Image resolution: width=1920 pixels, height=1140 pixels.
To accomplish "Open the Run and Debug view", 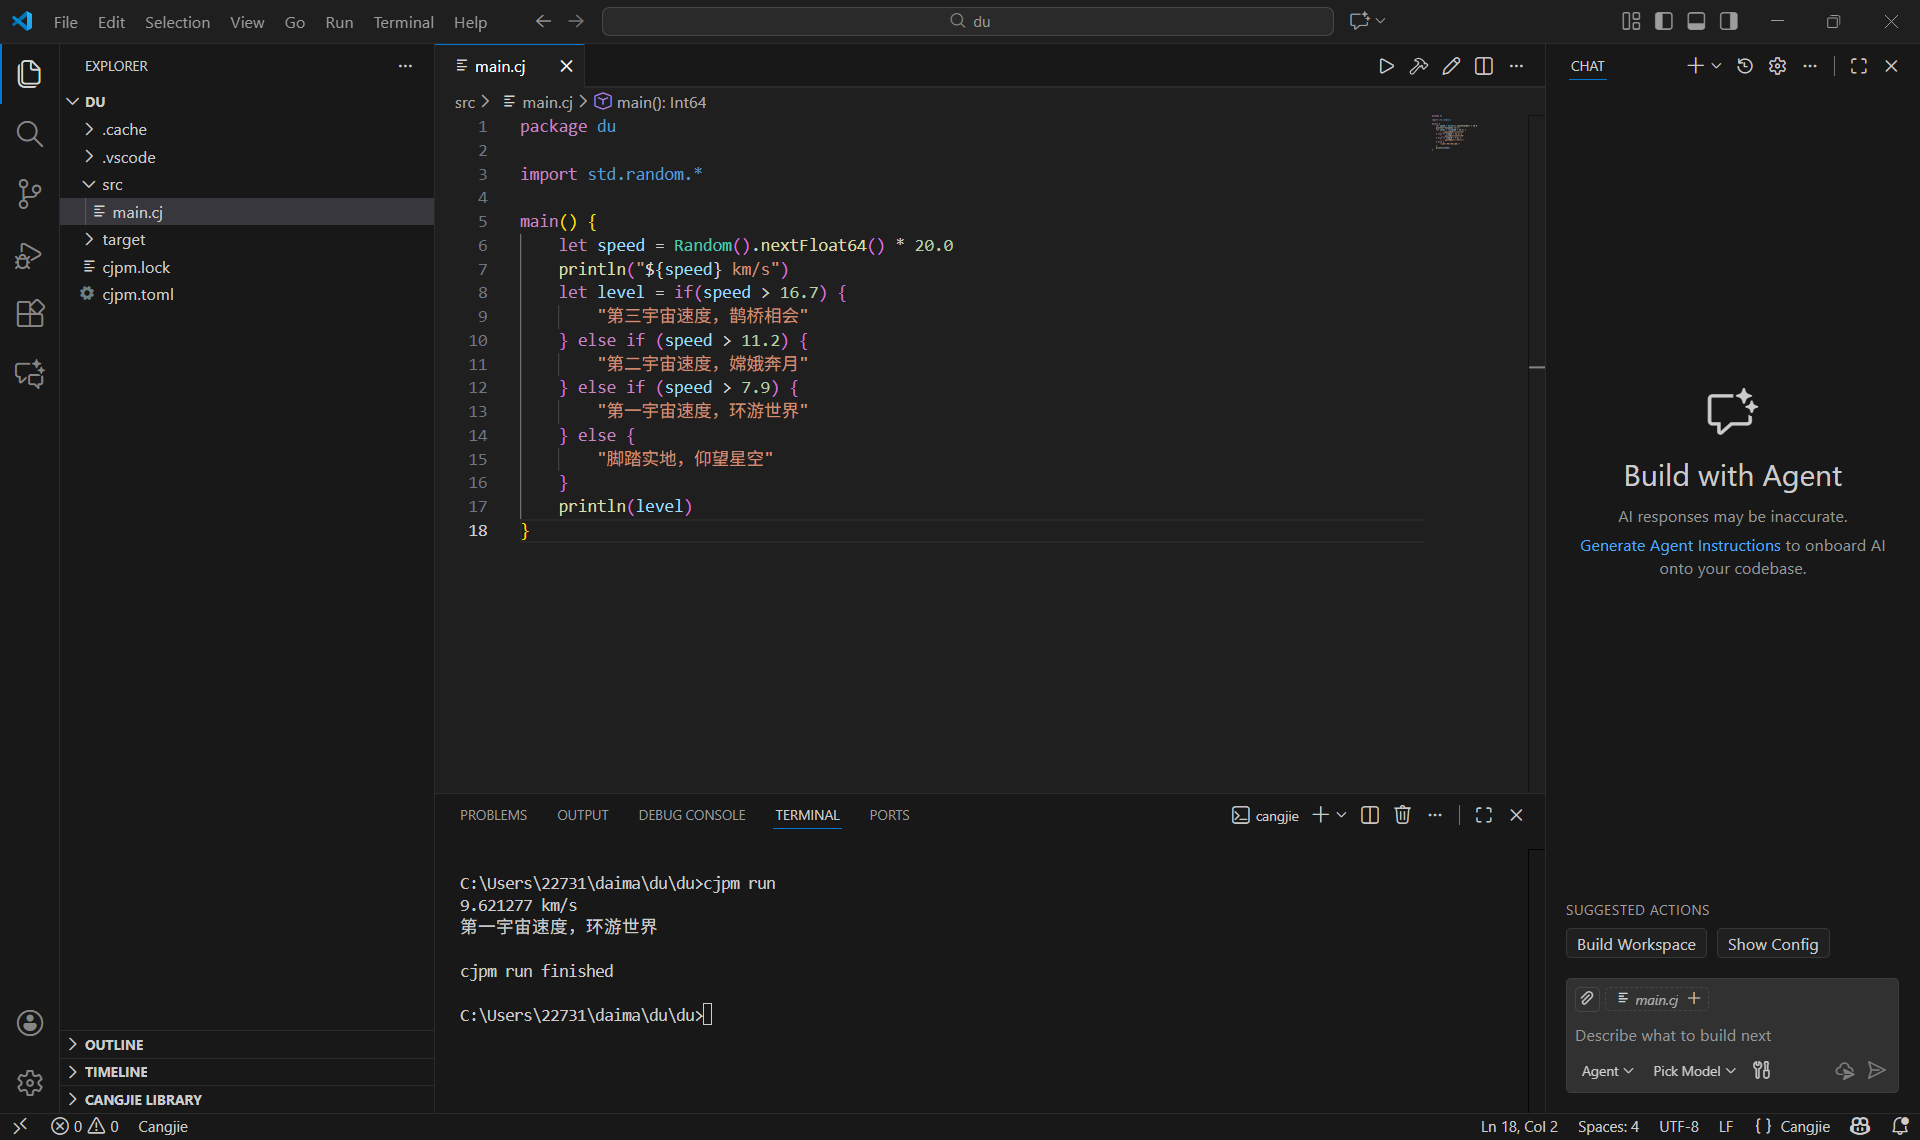I will coord(29,255).
